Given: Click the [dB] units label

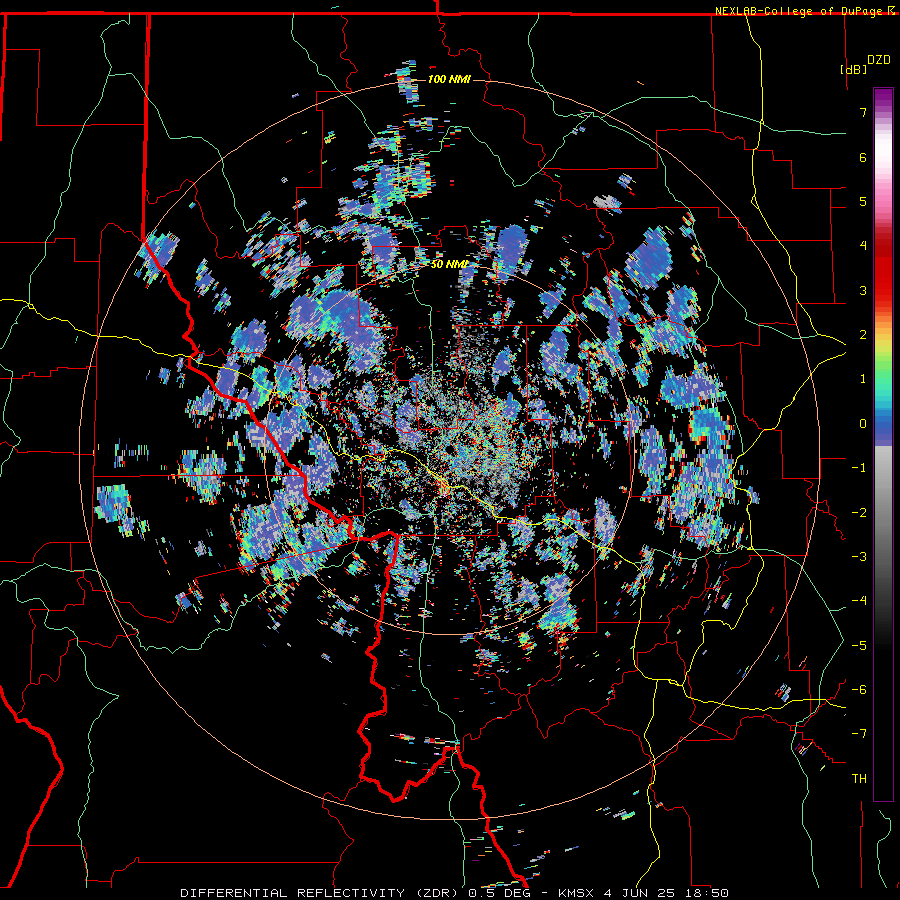Looking at the screenshot, I should (854, 69).
